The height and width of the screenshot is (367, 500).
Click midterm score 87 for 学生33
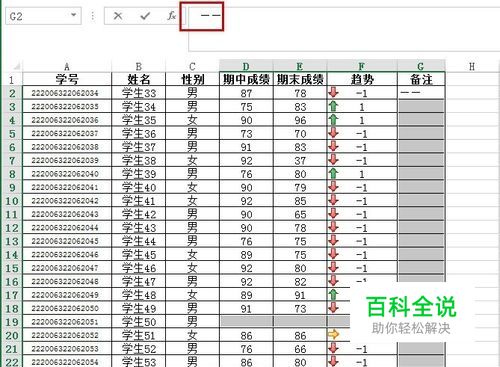coord(246,93)
